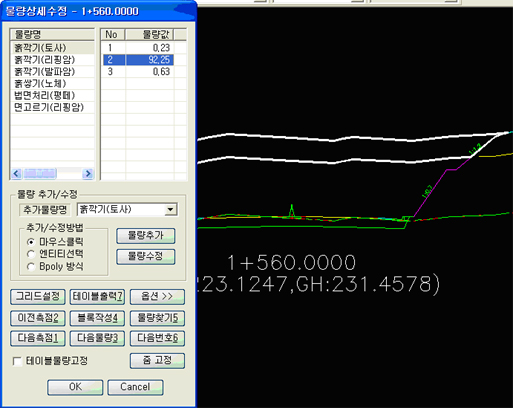Go to next station with 다음측점1
The image size is (513, 408).
point(38,338)
